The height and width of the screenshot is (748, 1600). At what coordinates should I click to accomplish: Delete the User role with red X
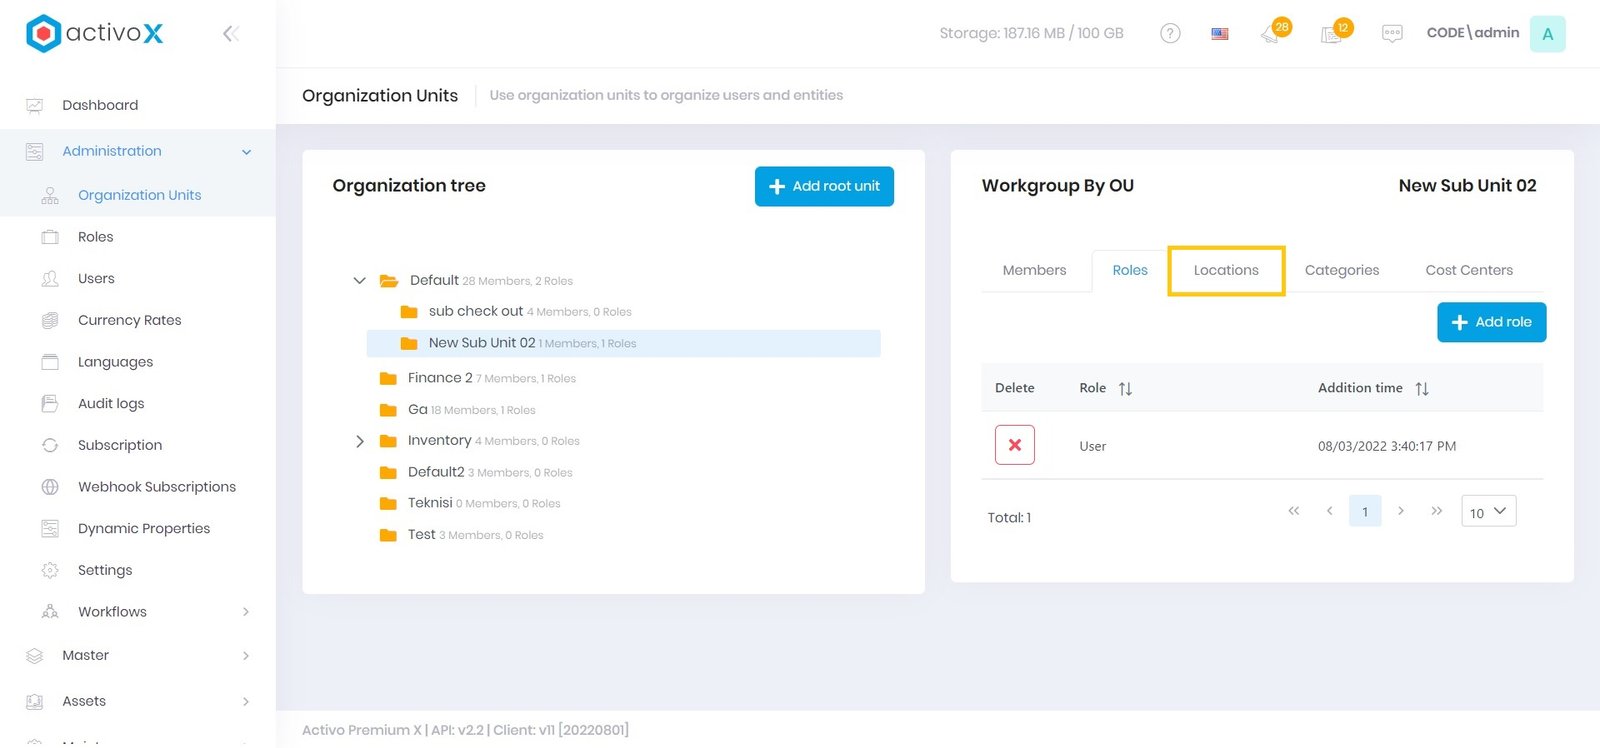tap(1014, 445)
